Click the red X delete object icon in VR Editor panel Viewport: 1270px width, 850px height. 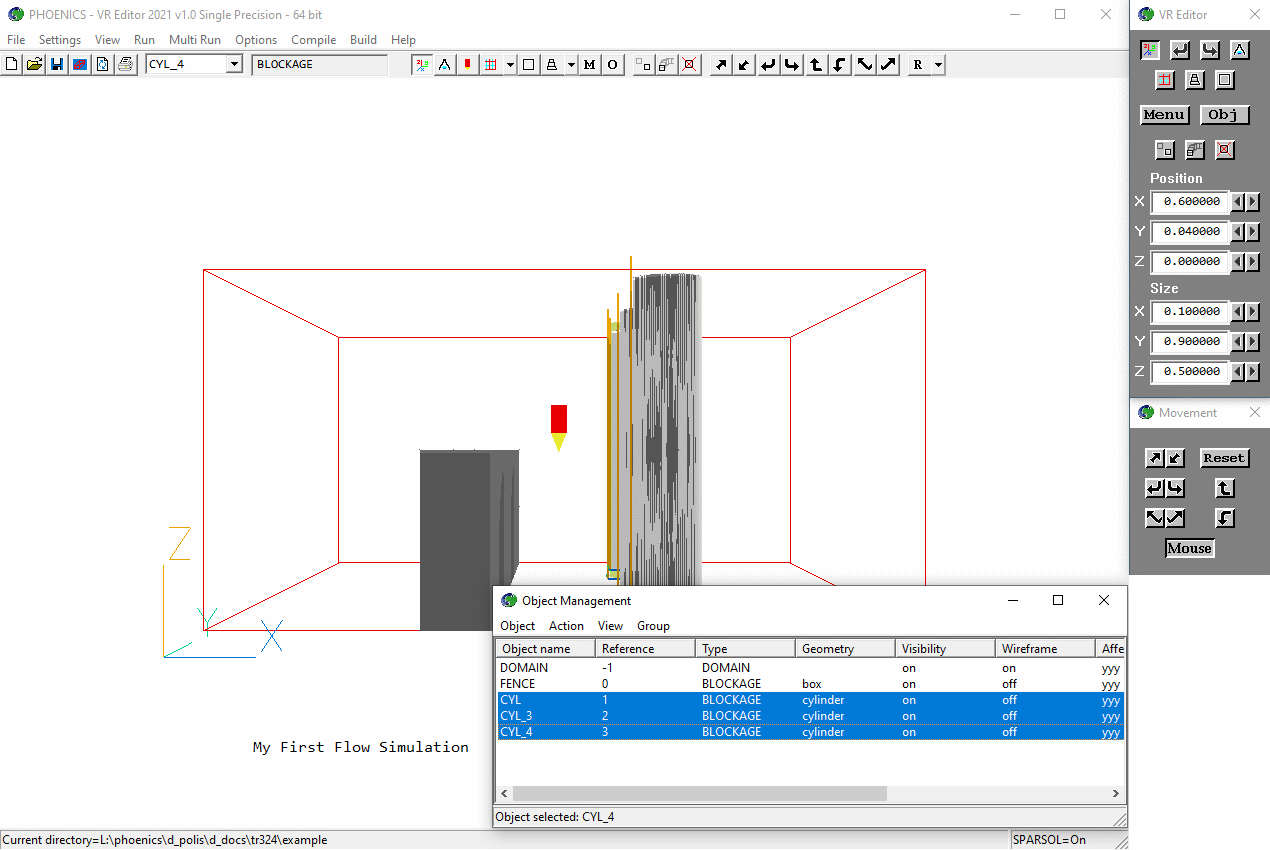coord(1225,150)
